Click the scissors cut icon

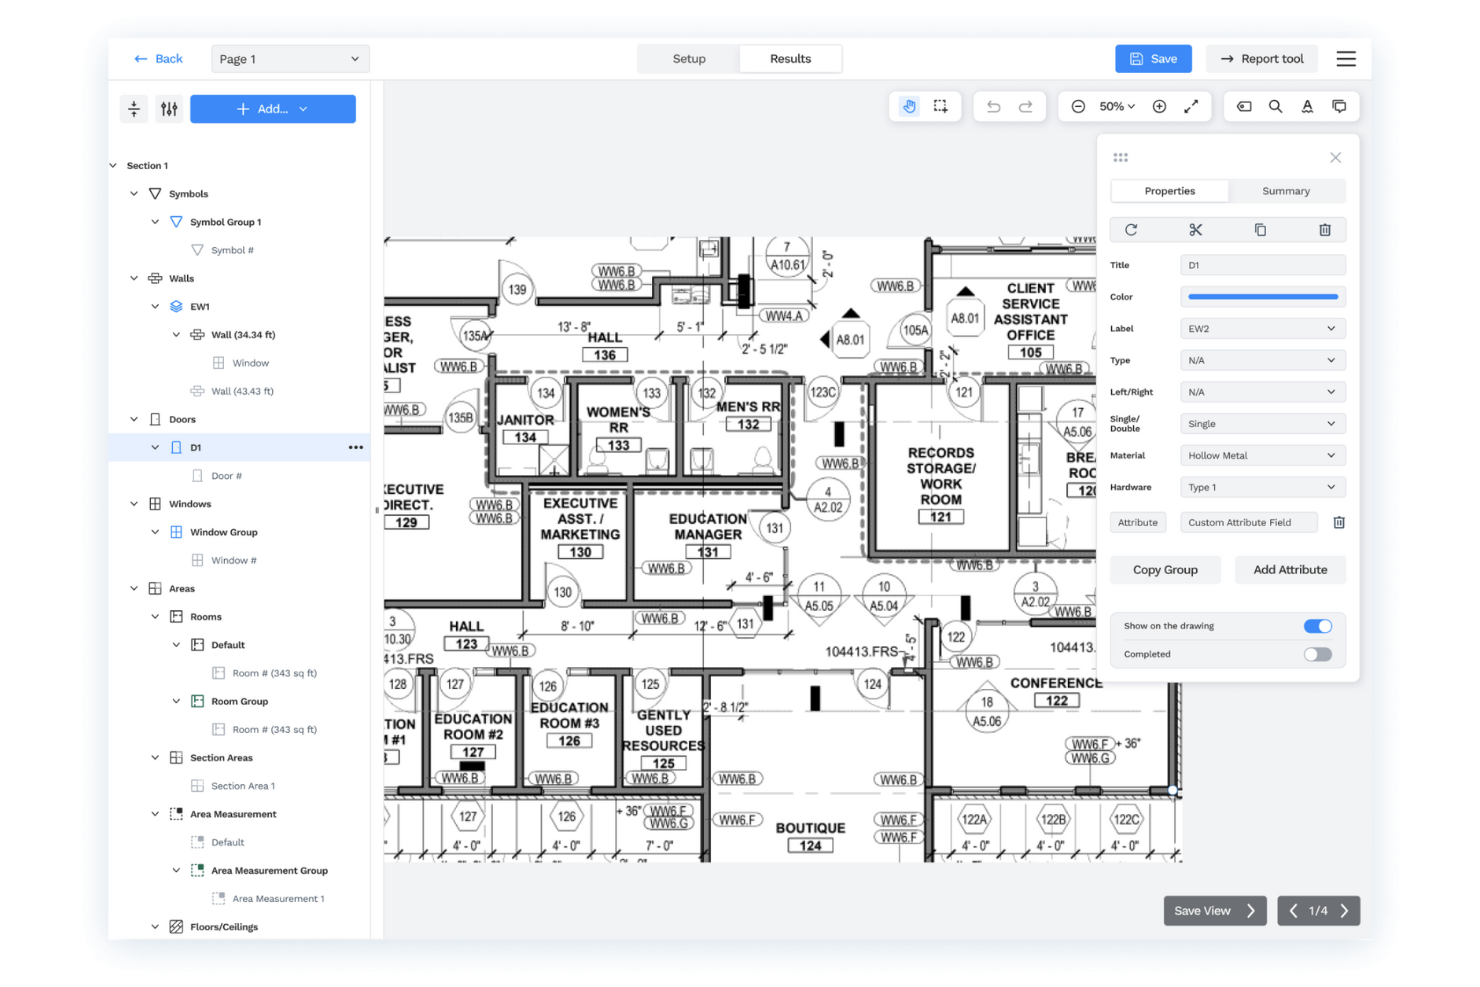click(1196, 230)
